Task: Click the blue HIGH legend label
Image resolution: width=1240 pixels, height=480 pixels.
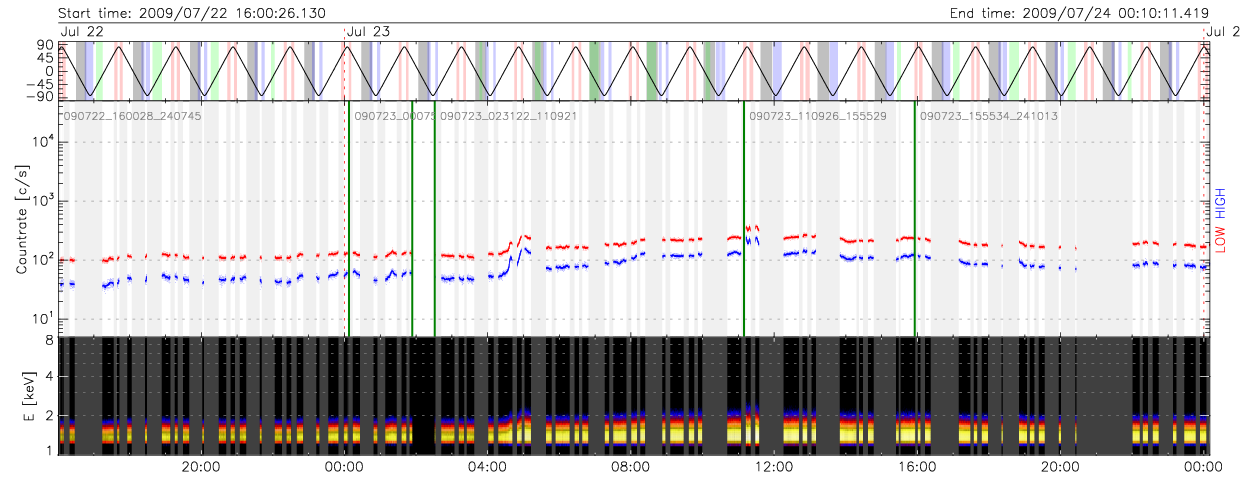Action: 1220,201
